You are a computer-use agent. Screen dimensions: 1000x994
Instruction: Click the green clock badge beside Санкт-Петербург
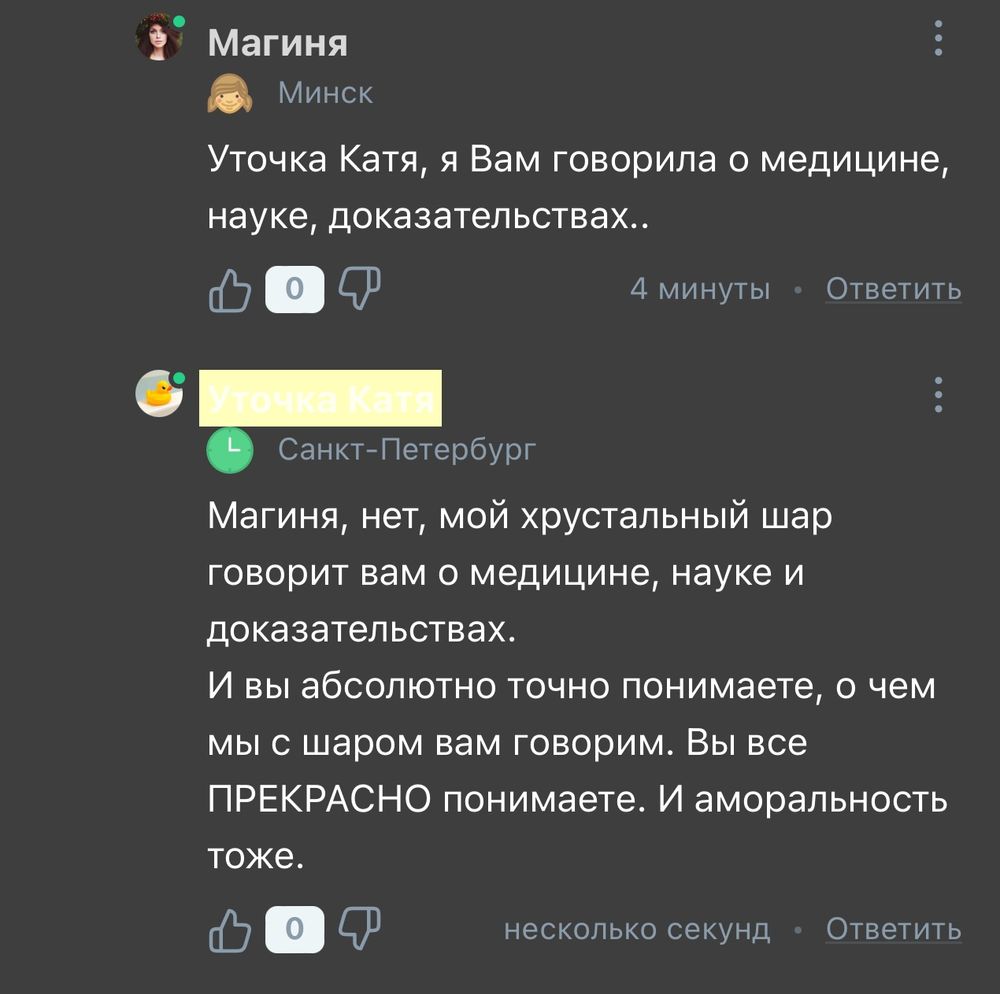coord(228,448)
